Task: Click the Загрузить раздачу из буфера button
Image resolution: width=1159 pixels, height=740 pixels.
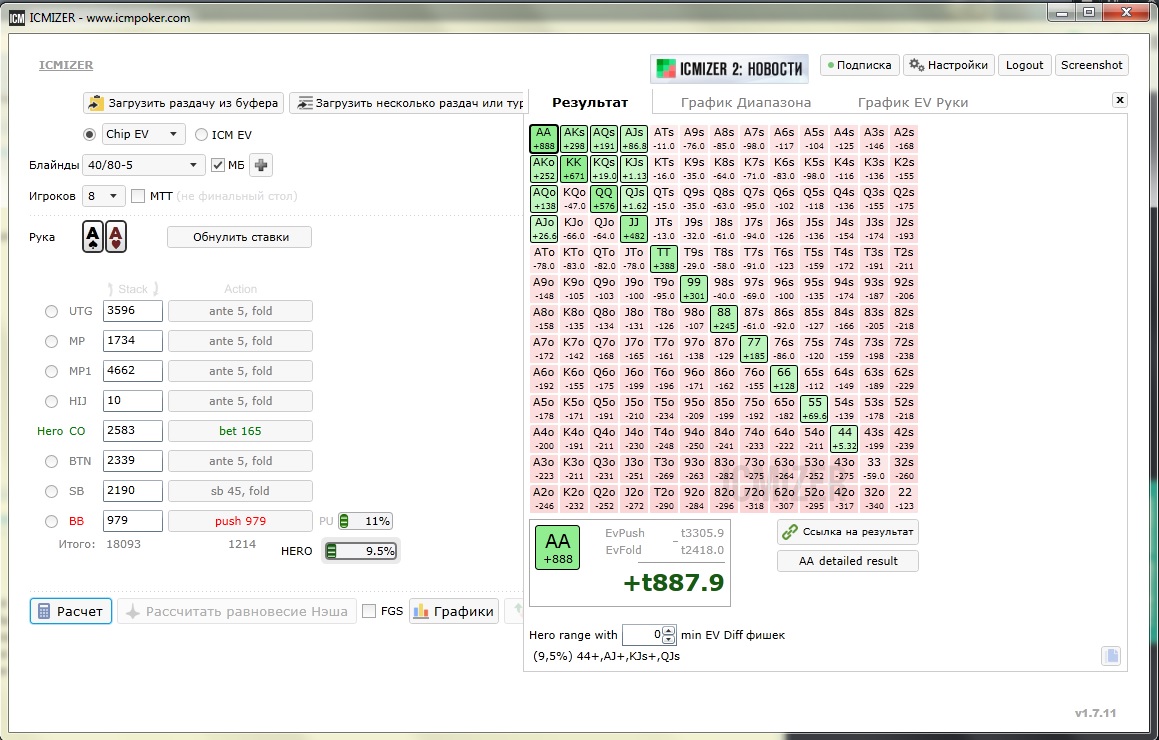Action: point(183,103)
